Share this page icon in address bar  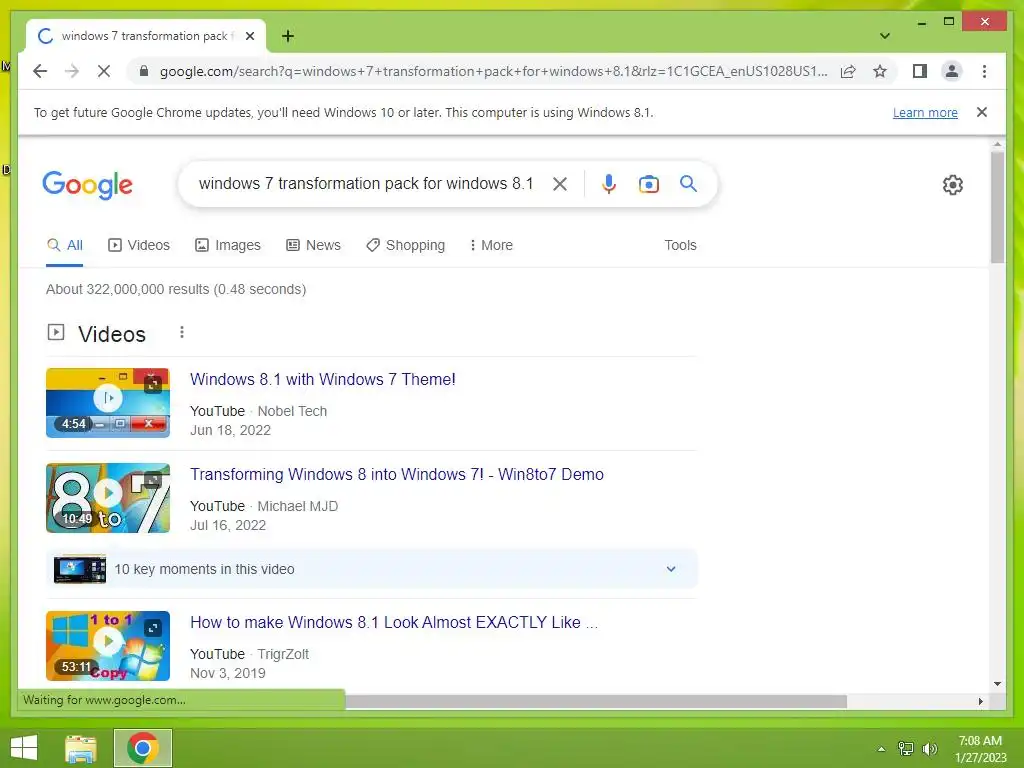point(848,71)
